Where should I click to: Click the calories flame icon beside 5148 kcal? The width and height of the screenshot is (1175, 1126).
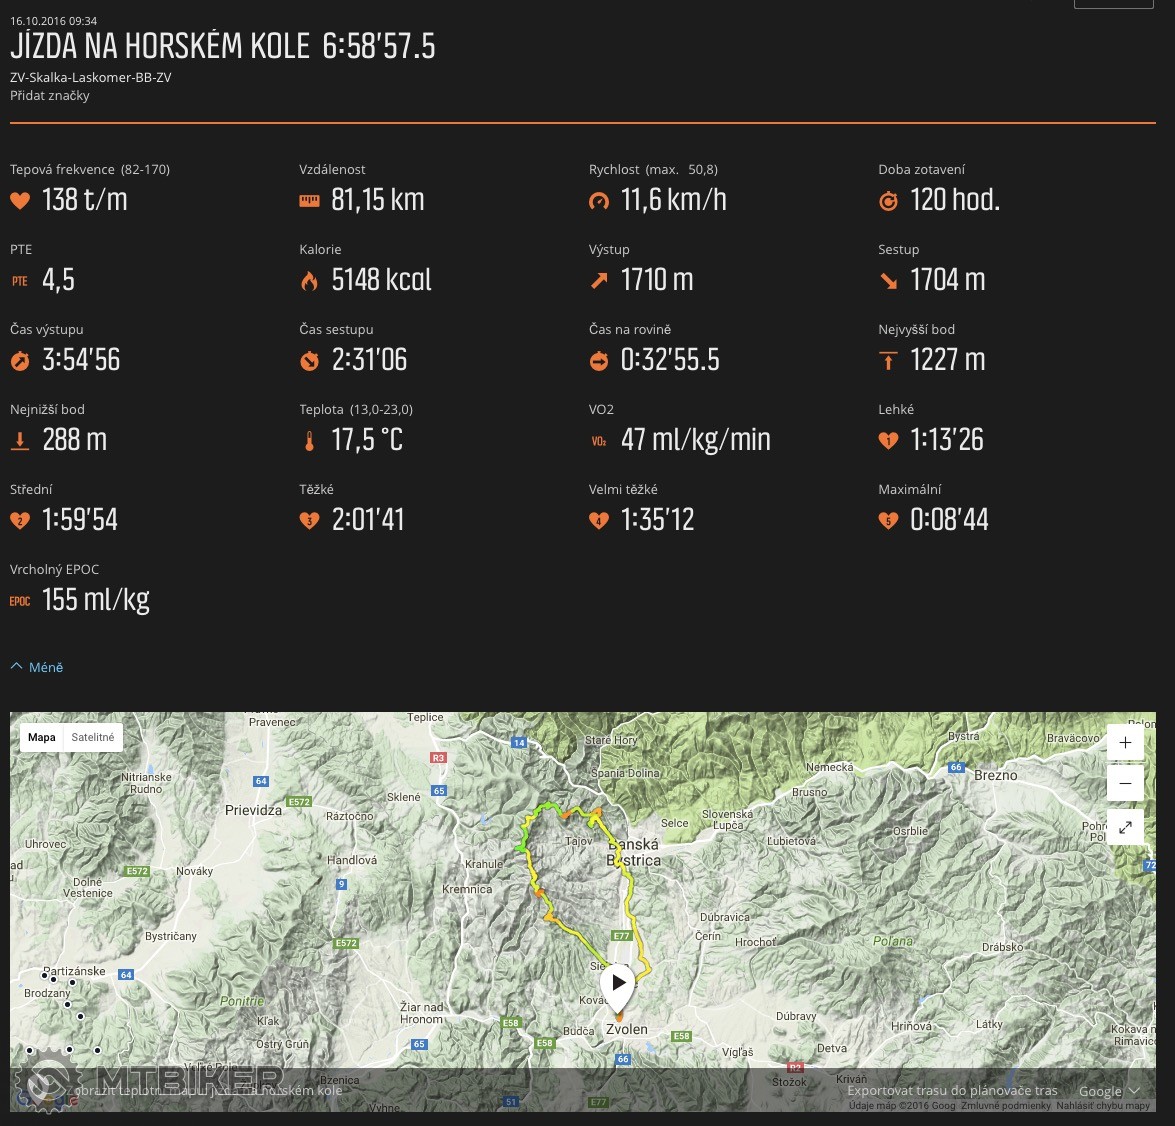click(x=309, y=281)
